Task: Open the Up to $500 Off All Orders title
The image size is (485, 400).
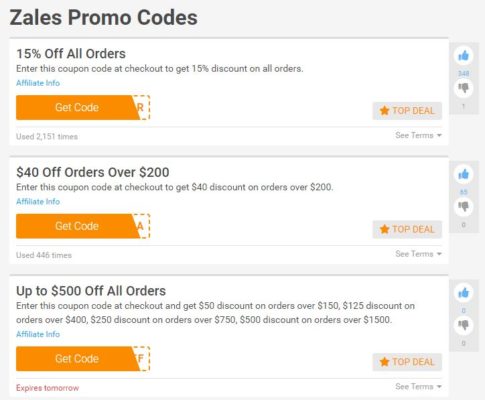Action: pos(91,291)
